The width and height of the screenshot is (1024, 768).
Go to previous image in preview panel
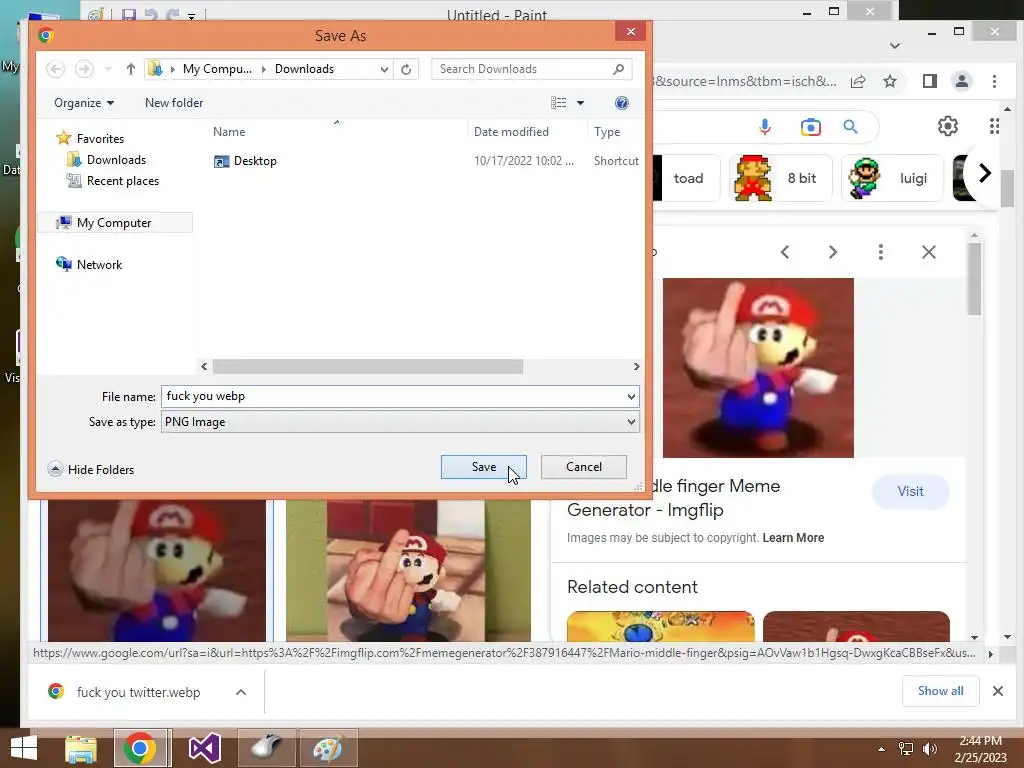[x=785, y=252]
